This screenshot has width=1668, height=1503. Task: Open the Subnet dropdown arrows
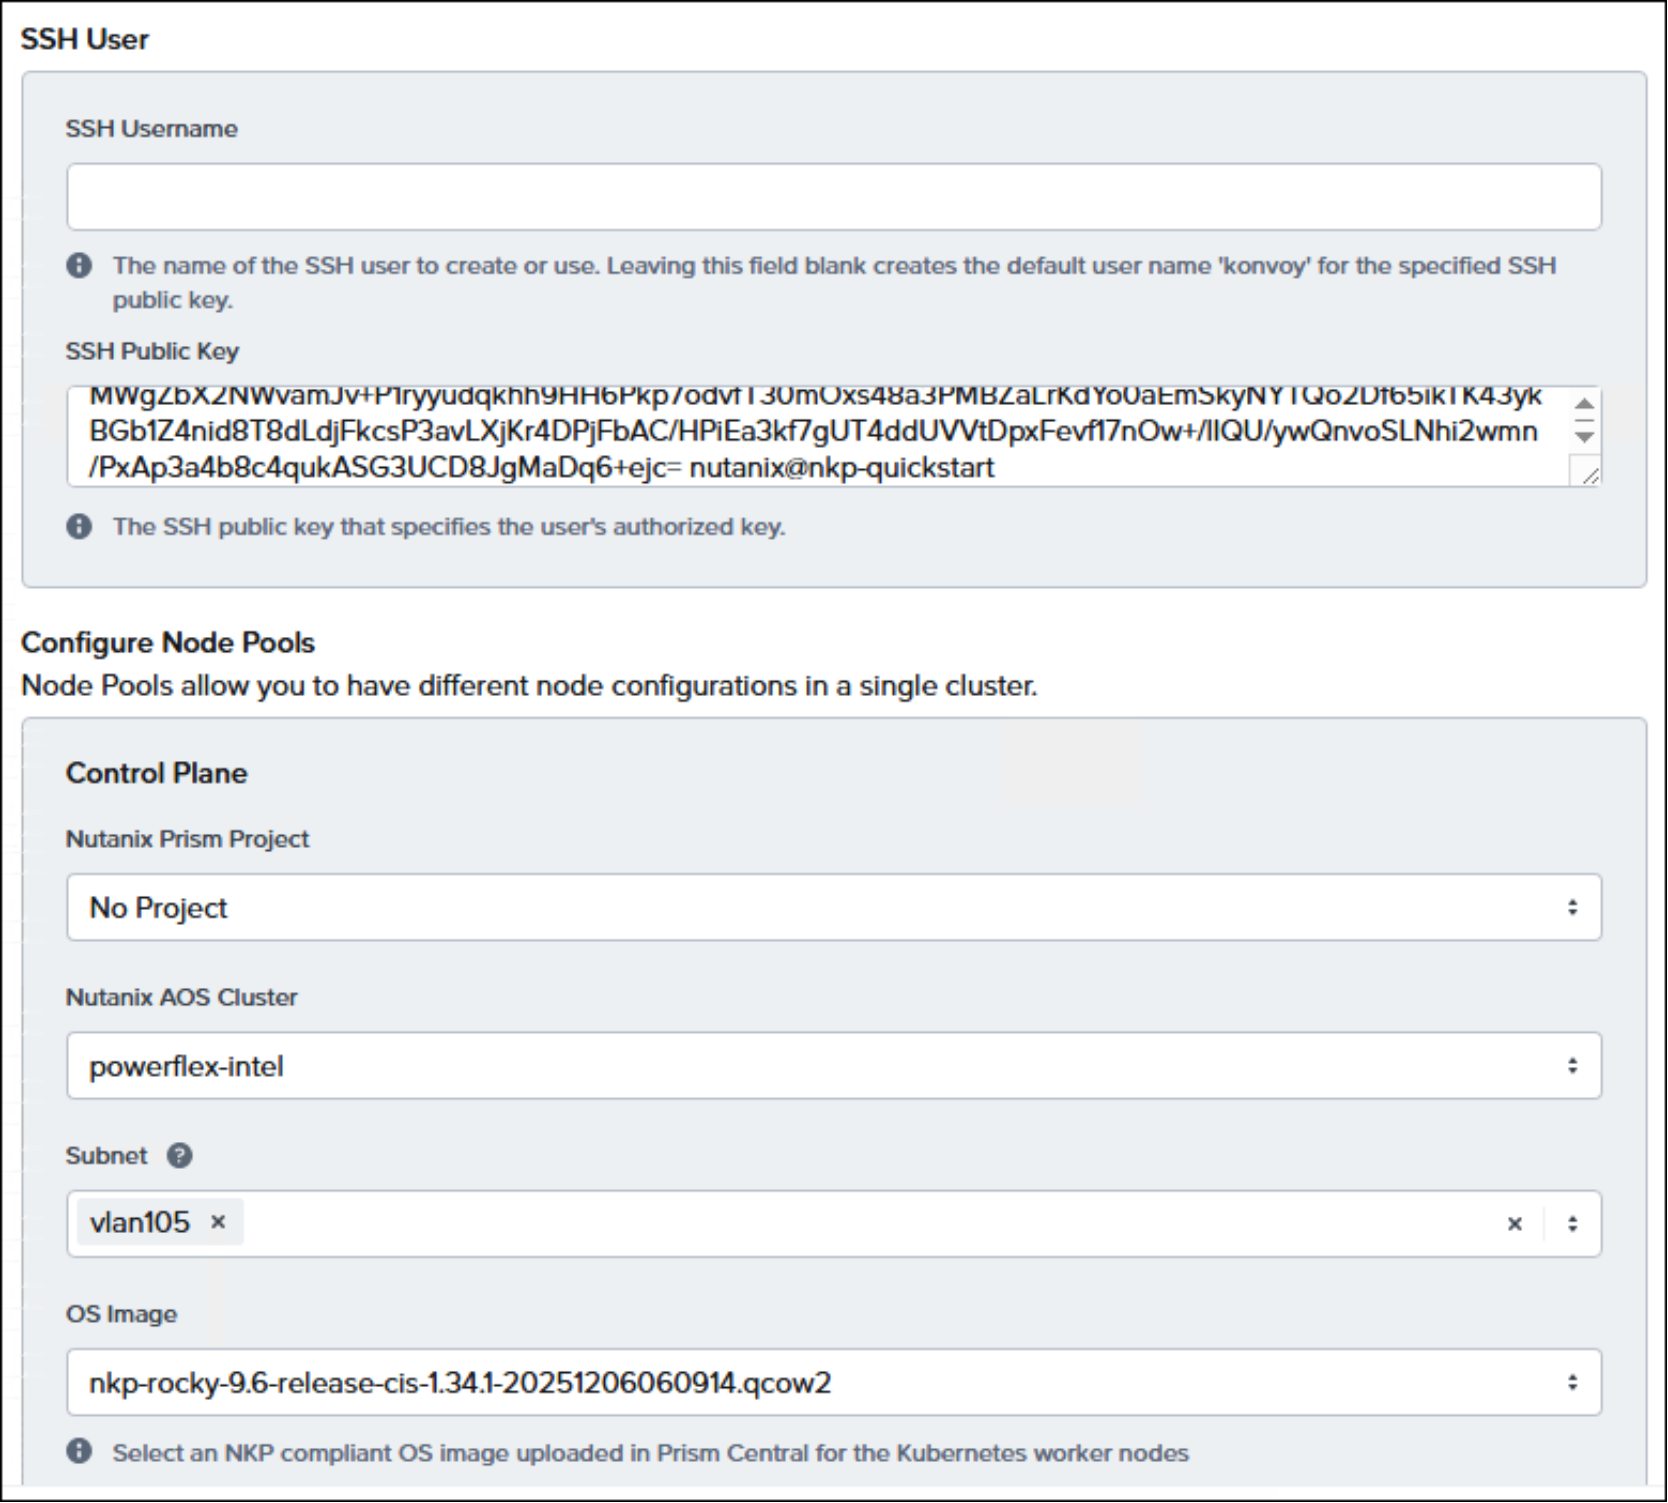pos(1573,1224)
